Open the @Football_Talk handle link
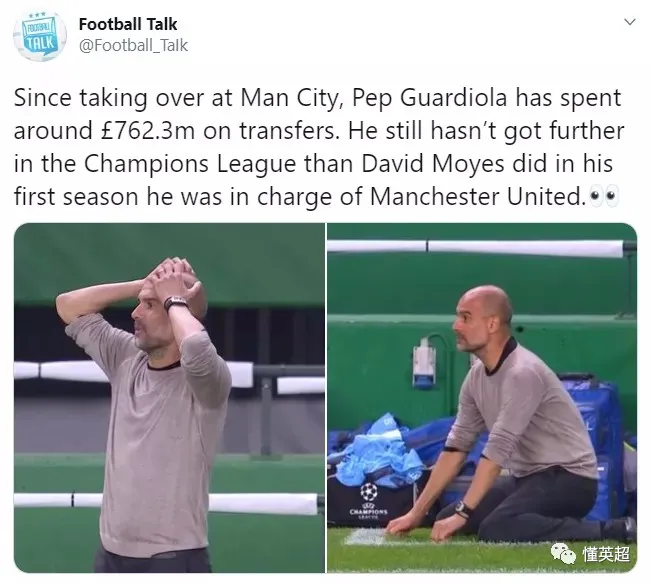Image resolution: width=651 pixels, height=583 pixels. click(x=133, y=45)
